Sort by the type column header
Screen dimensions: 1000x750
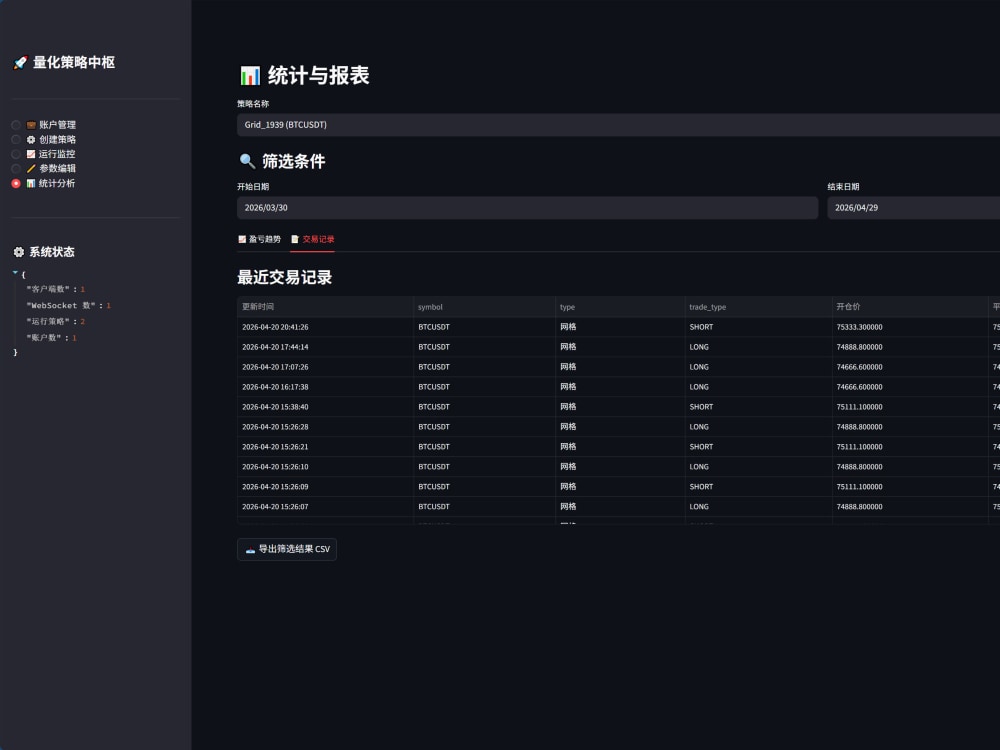[x=621, y=307]
